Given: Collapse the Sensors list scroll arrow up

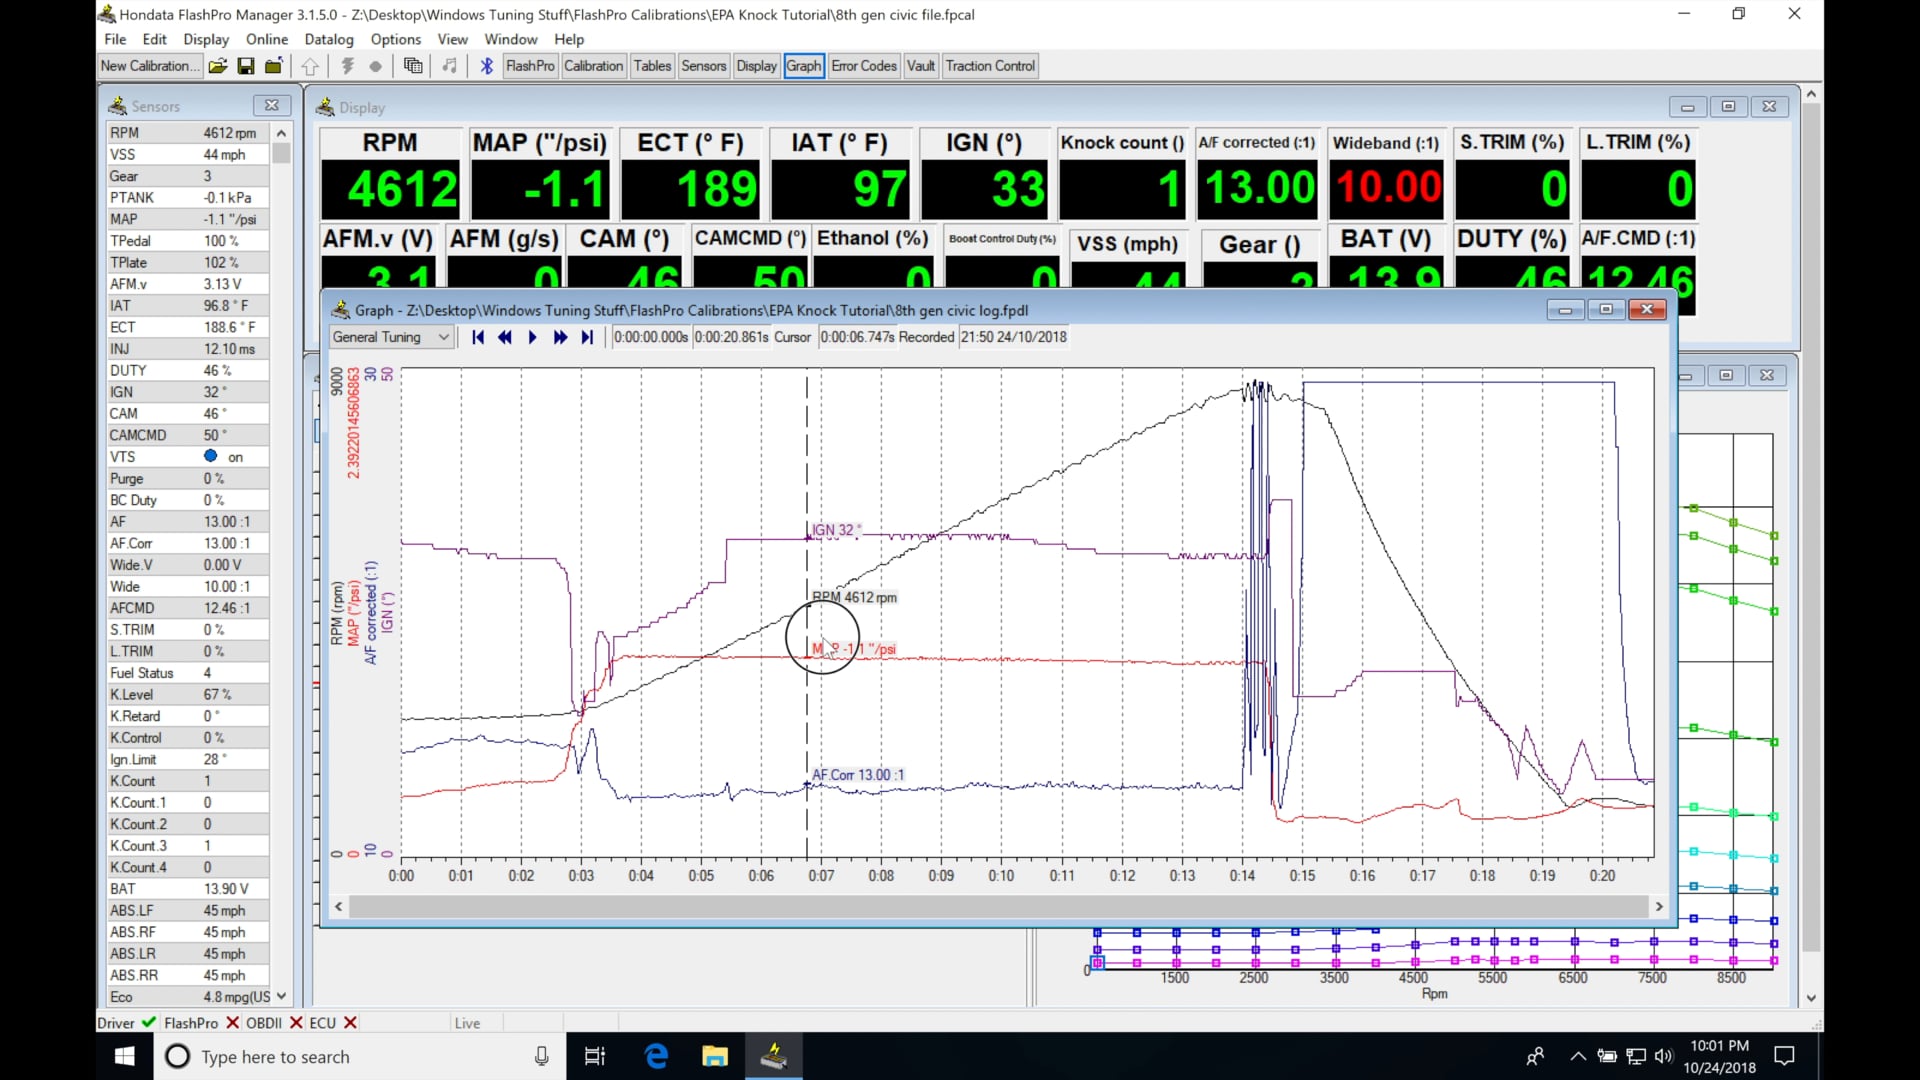Looking at the screenshot, I should [281, 132].
